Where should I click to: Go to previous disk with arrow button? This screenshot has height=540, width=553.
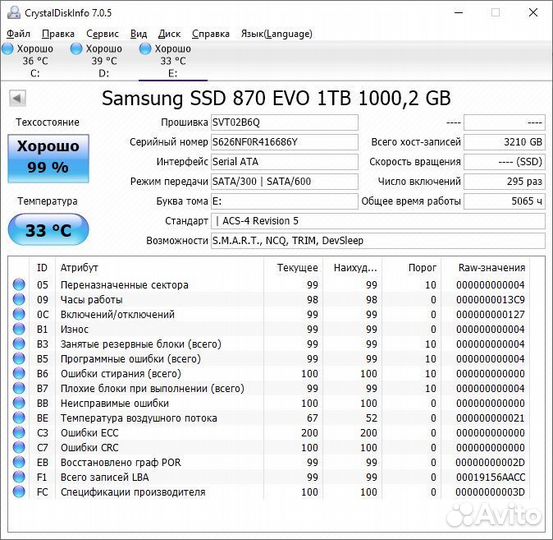[x=17, y=98]
